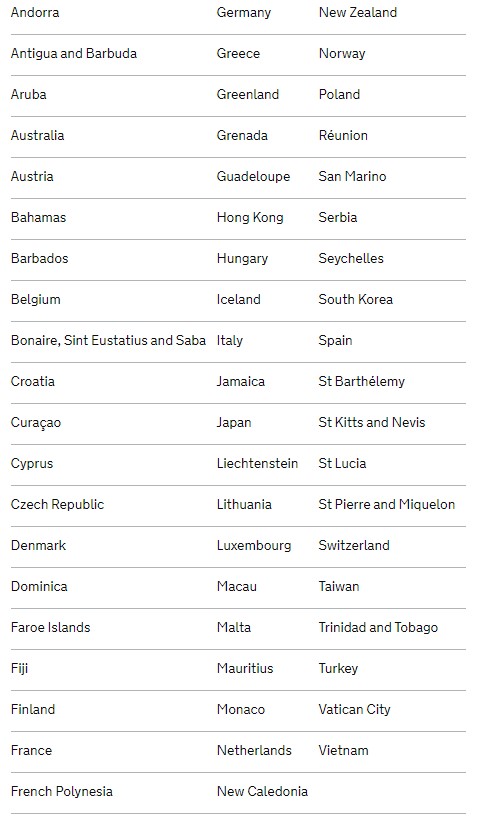This screenshot has width=490, height=826.
Task: Click the Czech Republic cell
Action: point(57,505)
